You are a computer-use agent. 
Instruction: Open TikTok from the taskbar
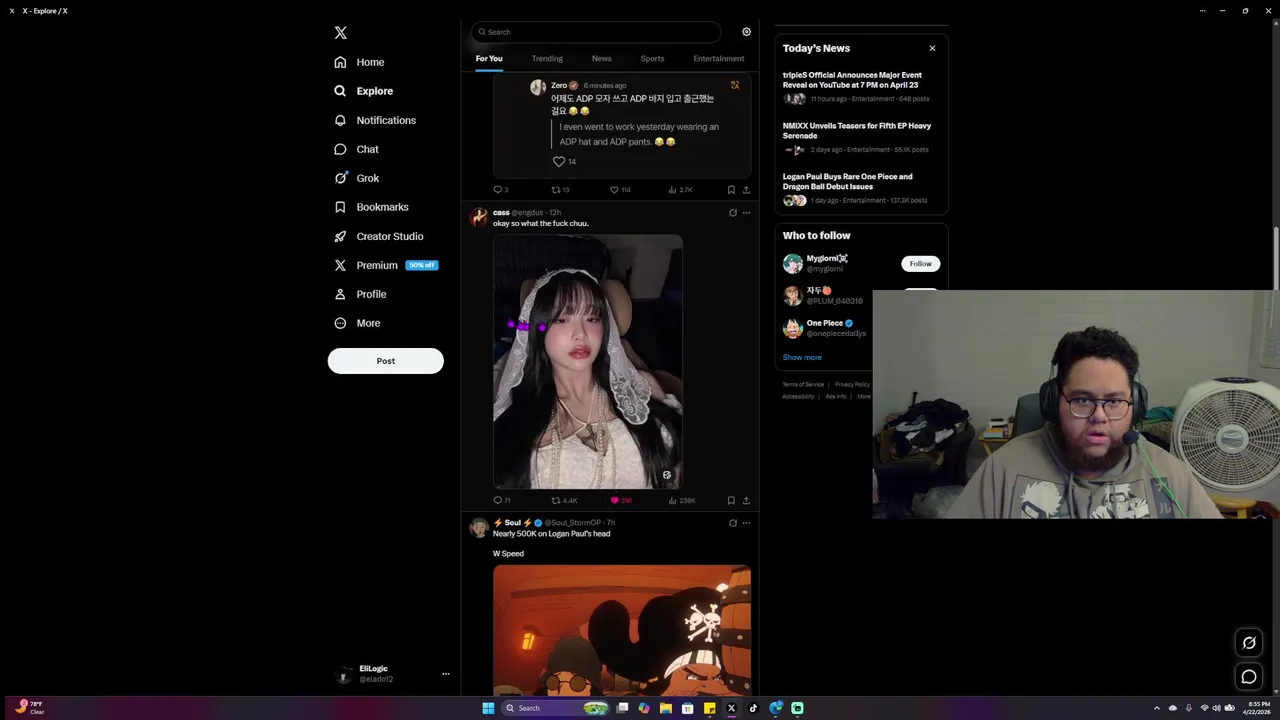coord(753,708)
